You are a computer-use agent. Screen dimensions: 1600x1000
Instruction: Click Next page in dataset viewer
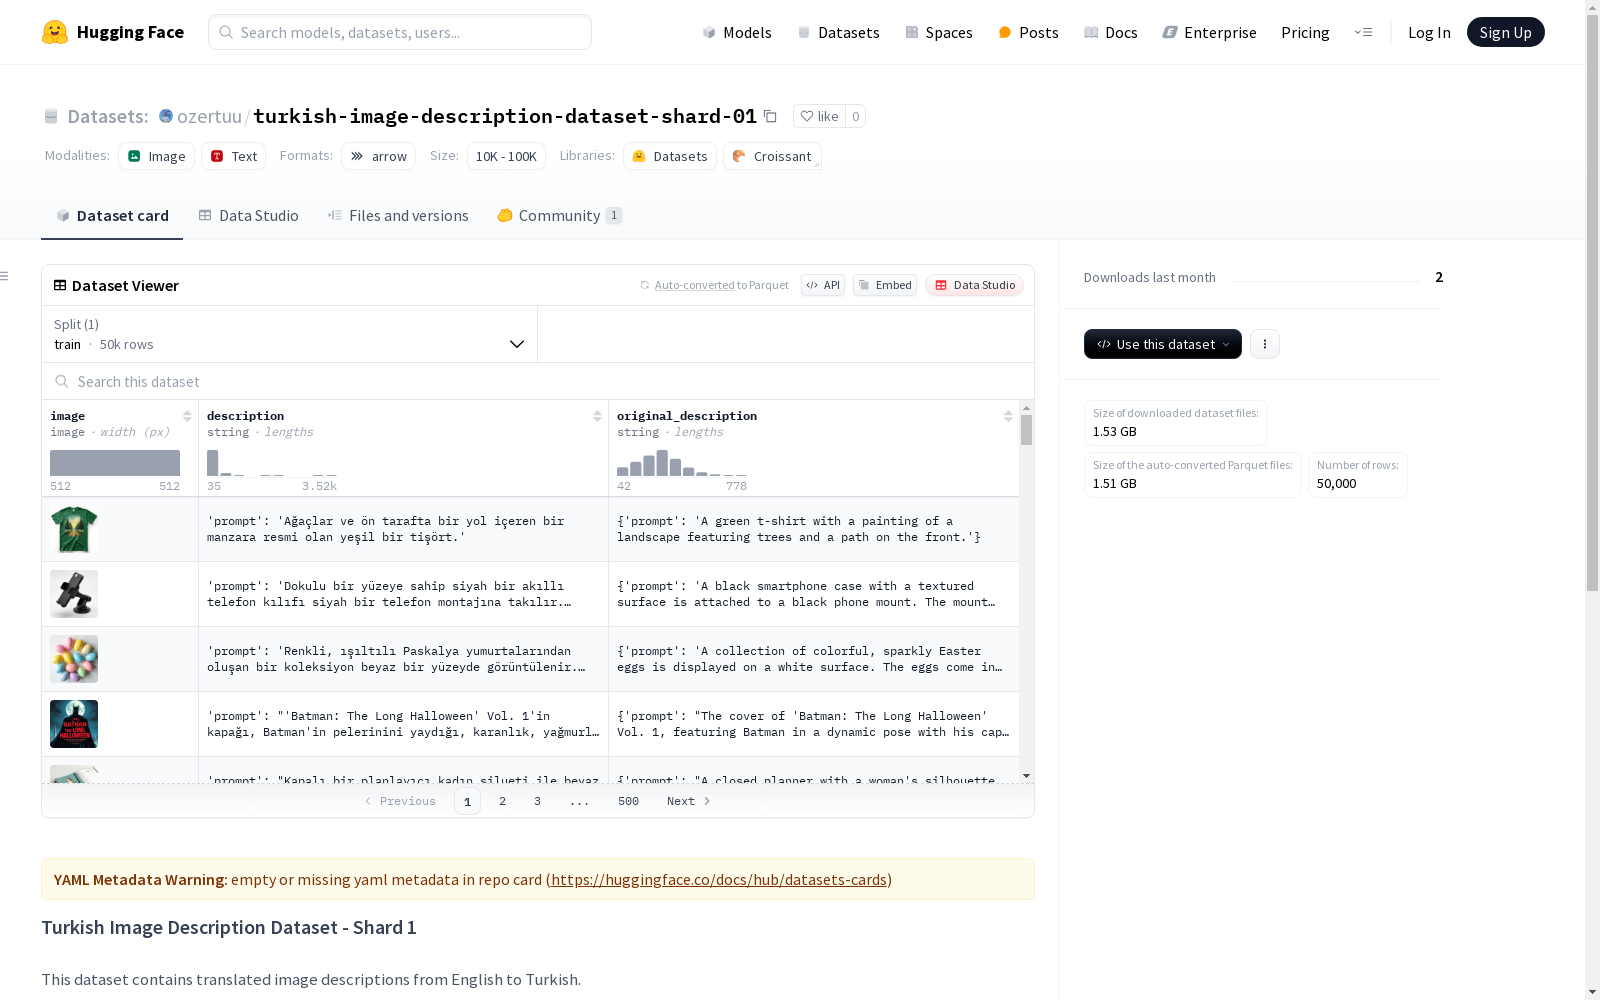[x=688, y=801]
